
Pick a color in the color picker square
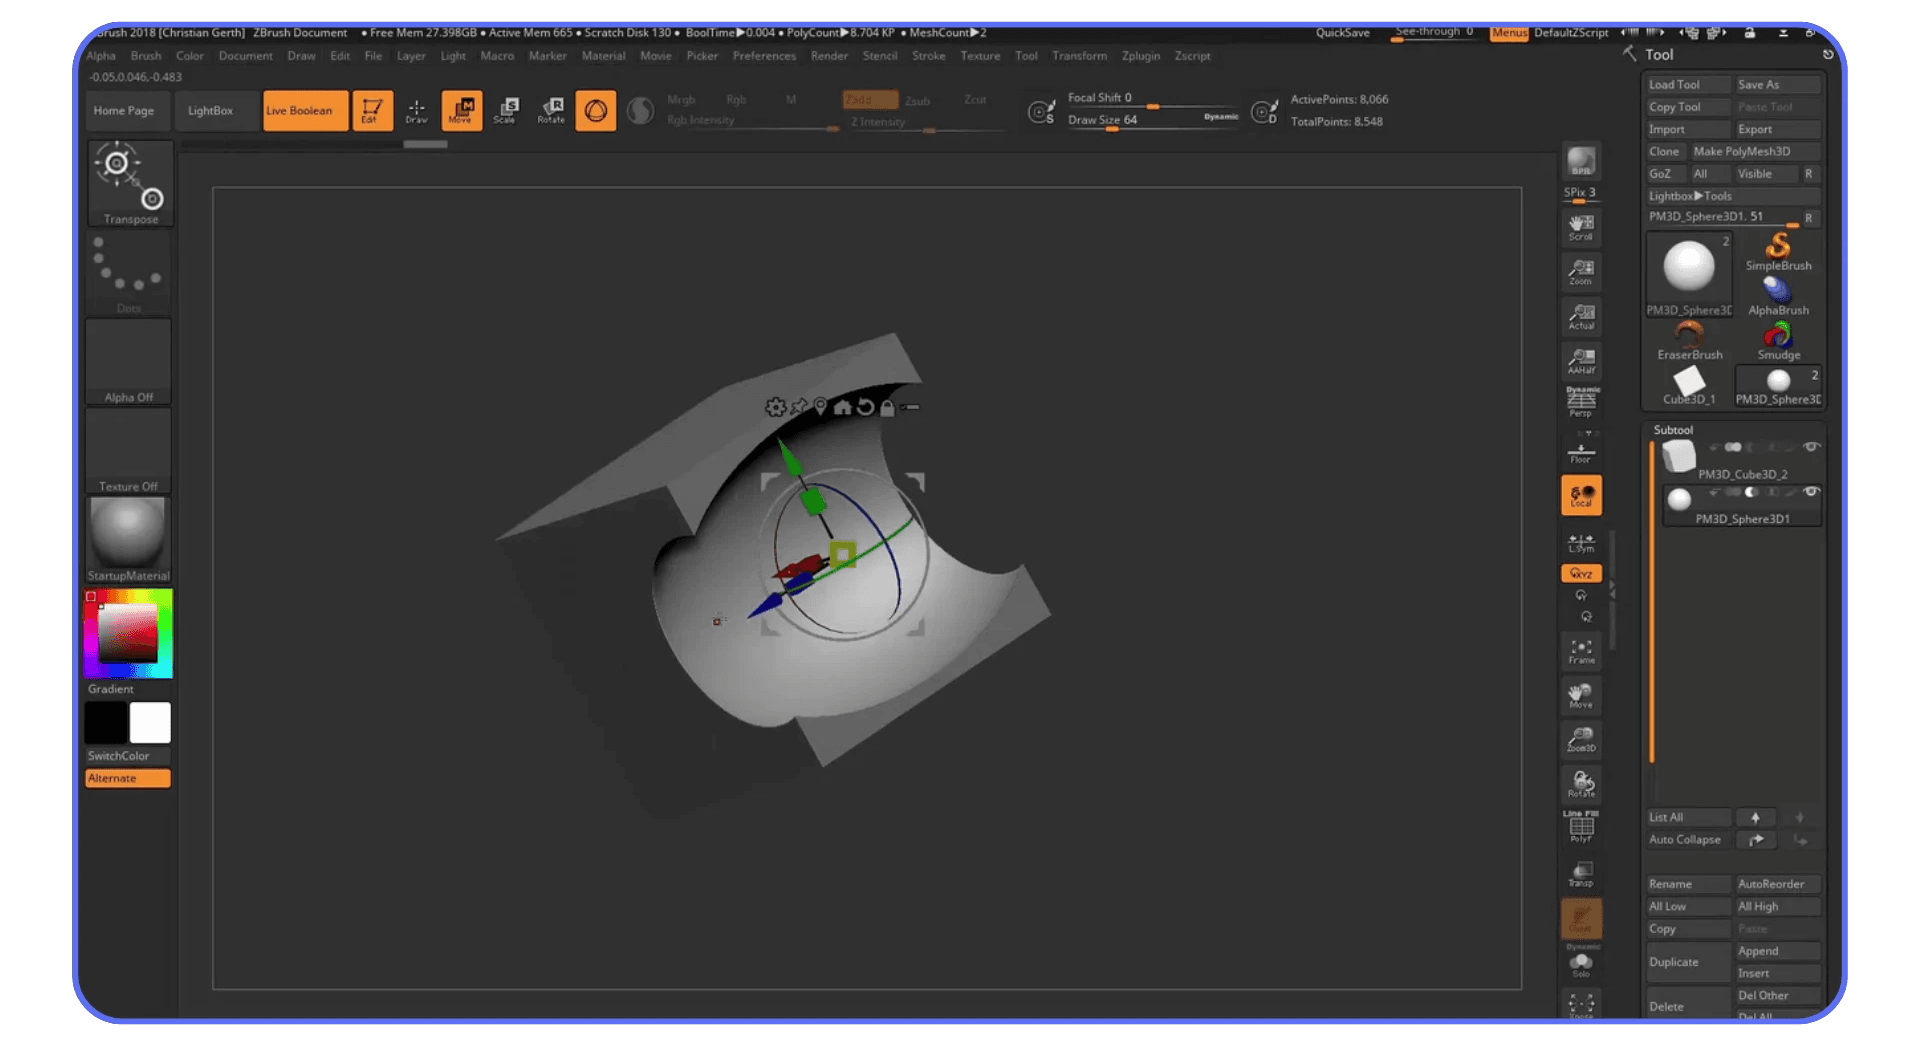[x=128, y=632]
